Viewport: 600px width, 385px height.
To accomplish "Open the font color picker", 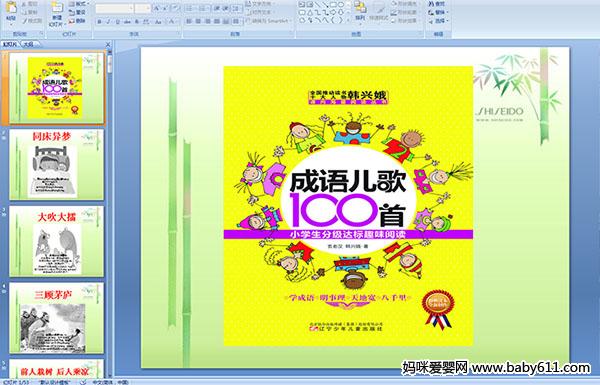I will pyautogui.click(x=173, y=21).
